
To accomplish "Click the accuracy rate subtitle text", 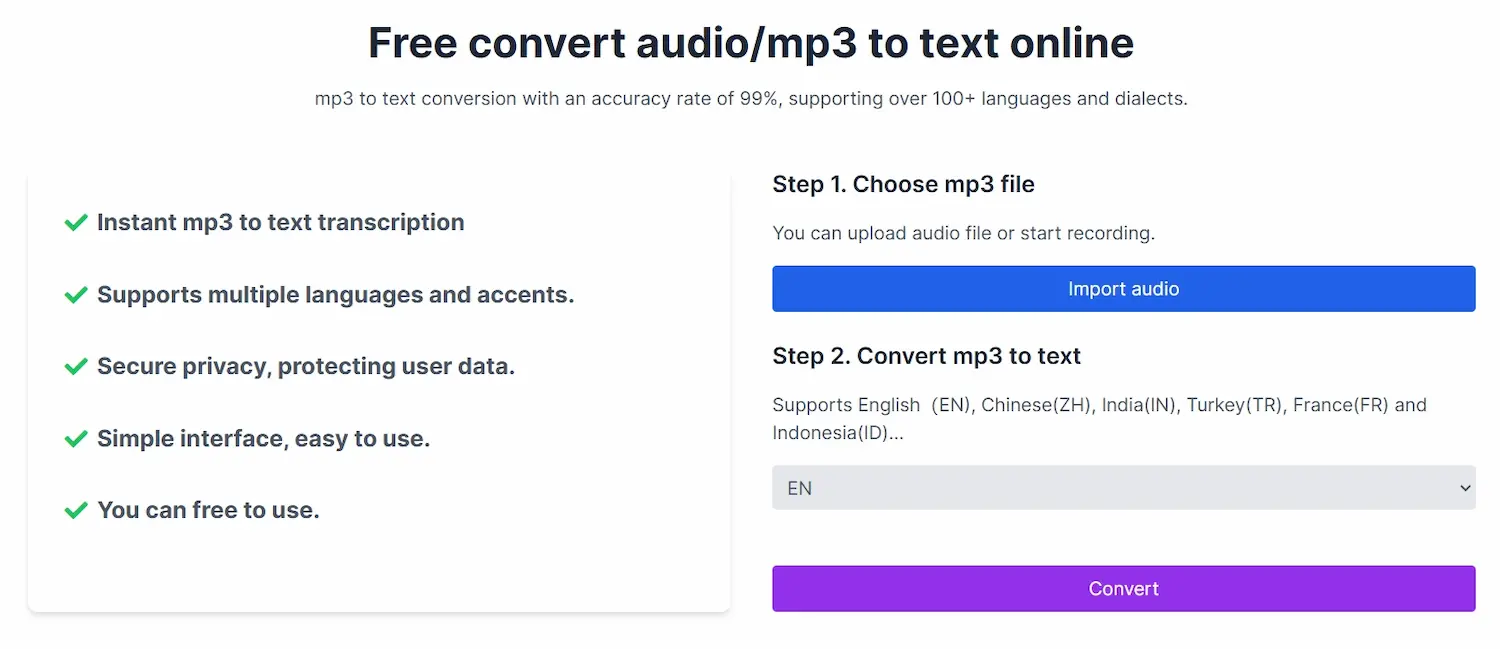I will tap(750, 98).
